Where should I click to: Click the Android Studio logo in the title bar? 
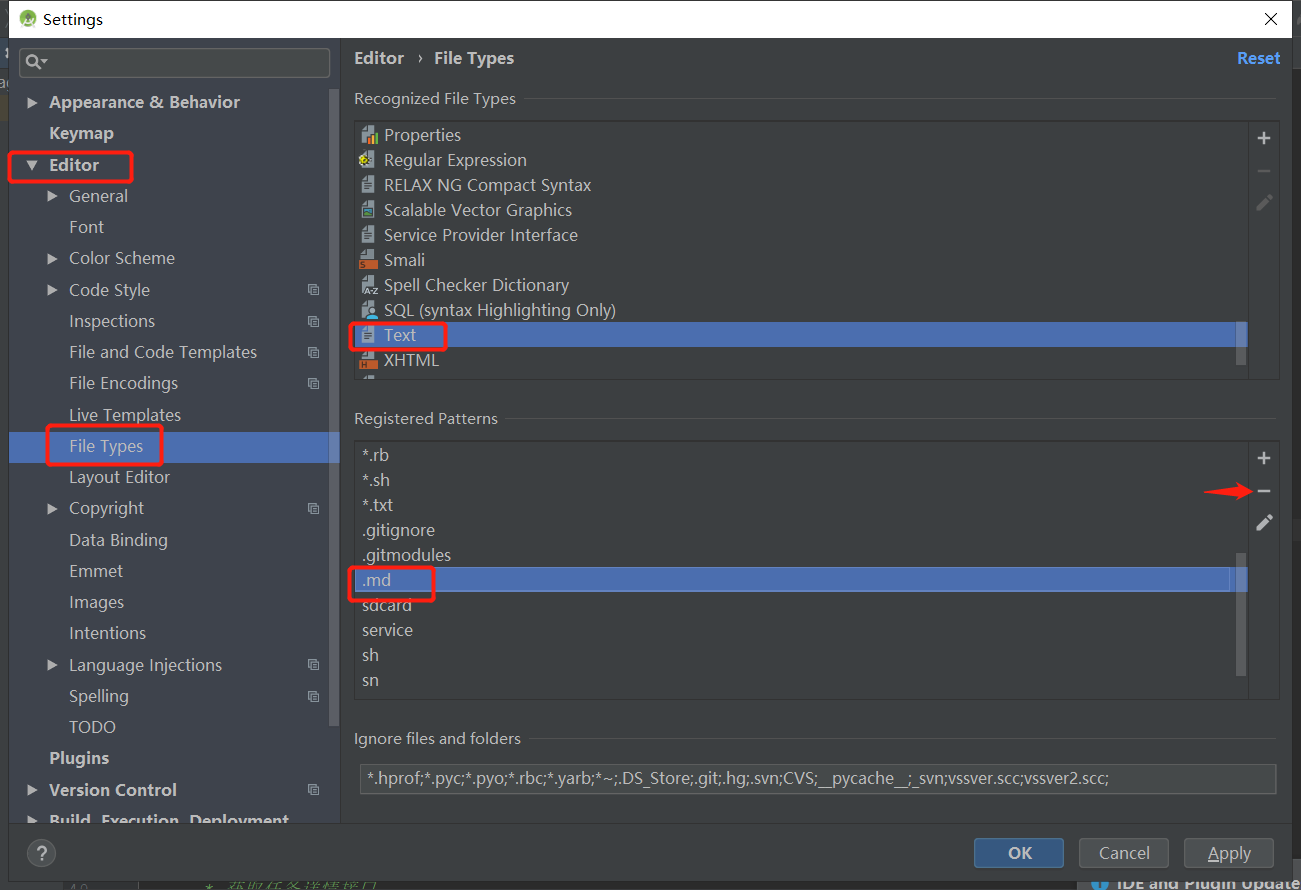point(28,18)
